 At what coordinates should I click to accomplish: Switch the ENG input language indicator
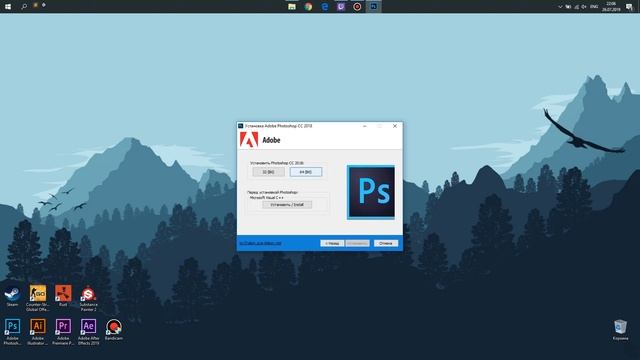(x=594, y=7)
